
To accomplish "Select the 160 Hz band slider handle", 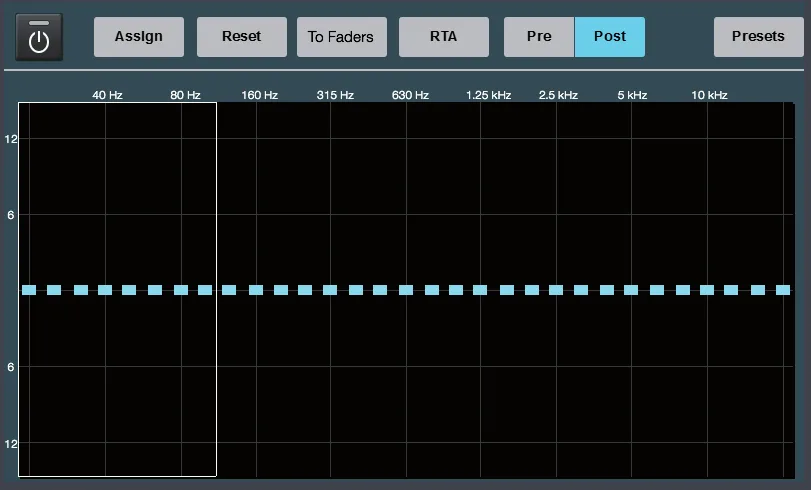I will coord(256,290).
